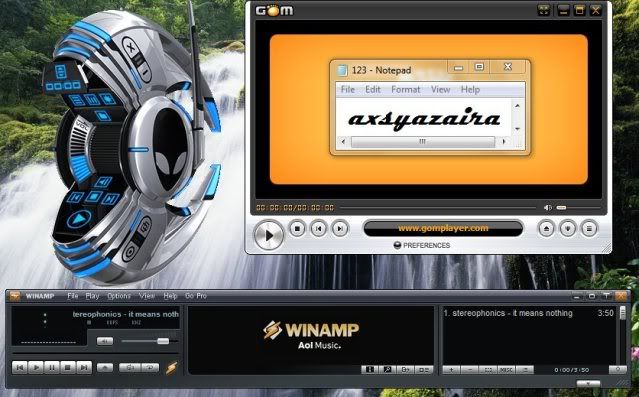639x397 pixels.
Task: Click the GOM Player stop button
Action: 297,229
